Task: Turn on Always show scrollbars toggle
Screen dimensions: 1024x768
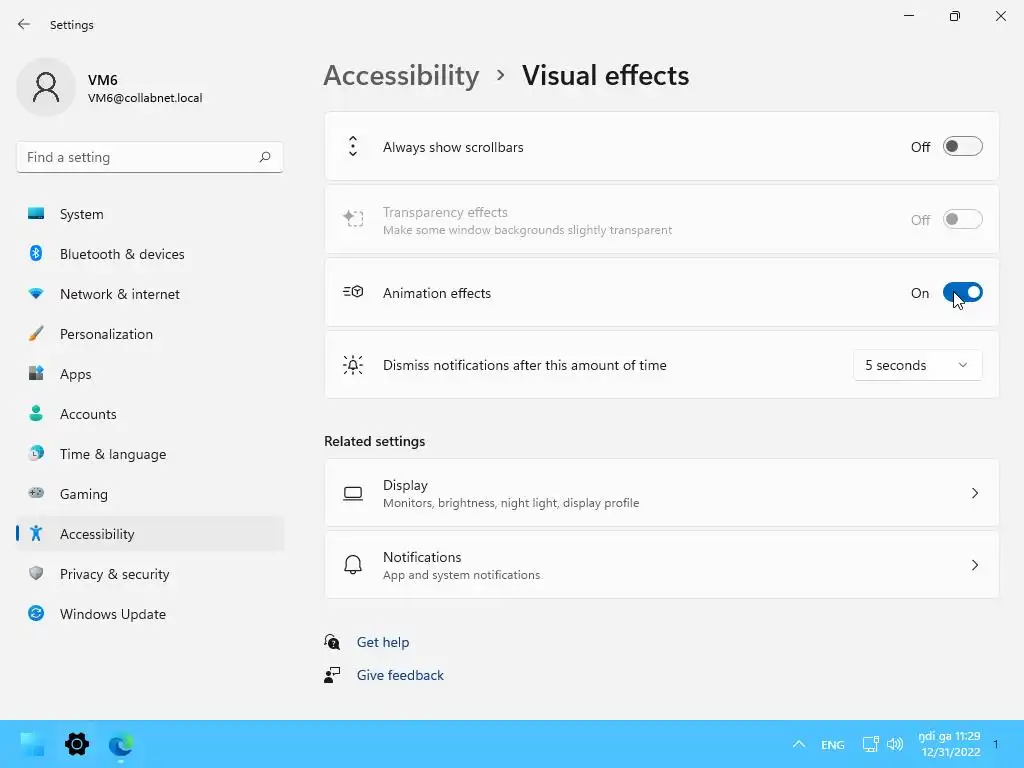Action: point(962,147)
